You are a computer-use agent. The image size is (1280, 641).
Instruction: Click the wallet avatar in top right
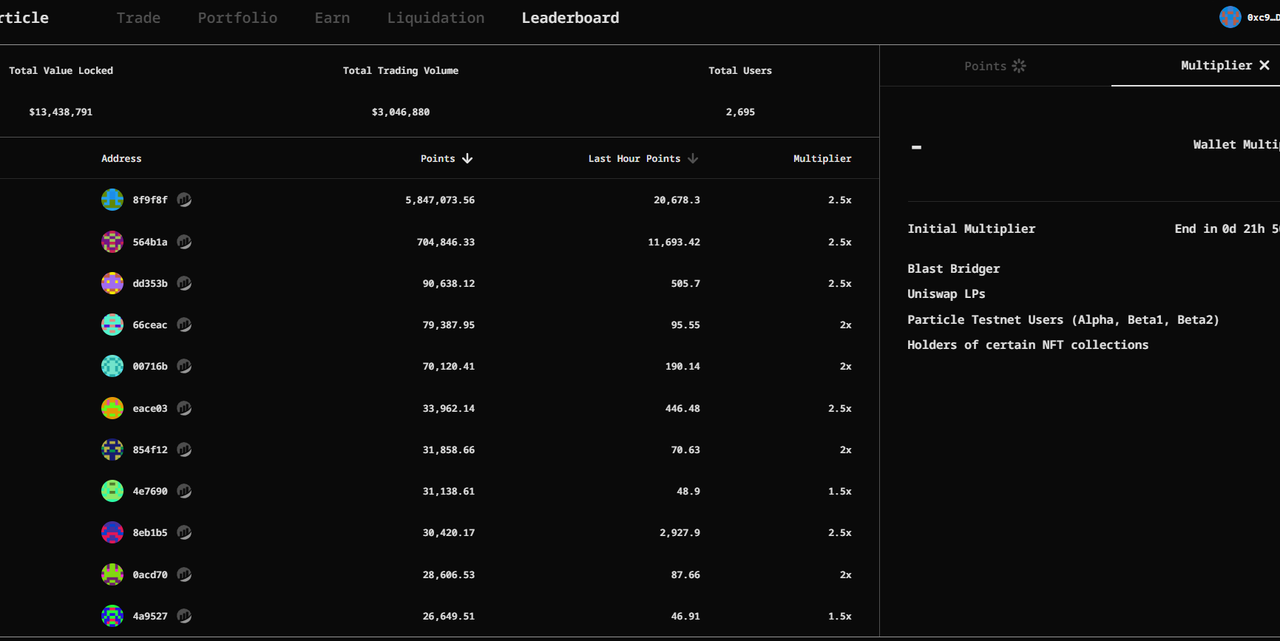[x=1229, y=17]
